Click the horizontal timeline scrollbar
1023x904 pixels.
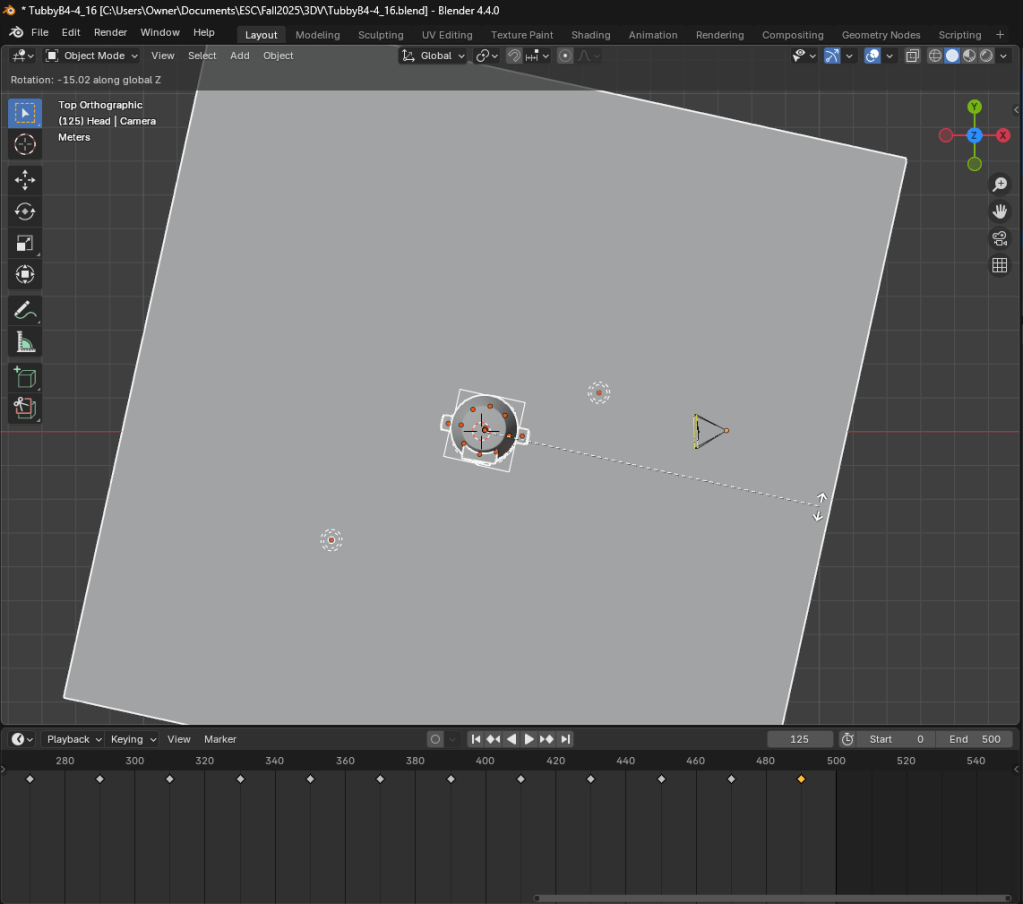772,897
